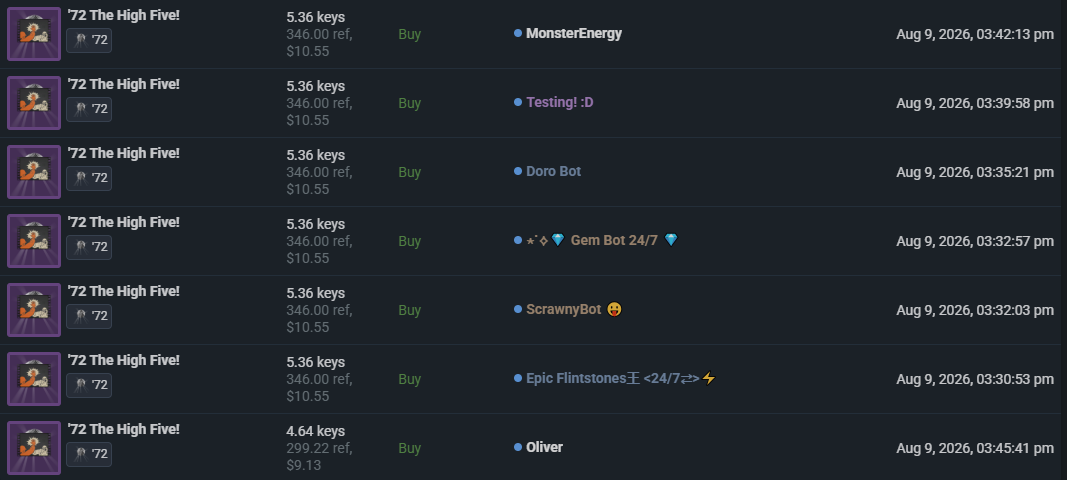Click the 03:45:41 pm listing timestamp
This screenshot has height=480, width=1067.
pyautogui.click(x=974, y=448)
